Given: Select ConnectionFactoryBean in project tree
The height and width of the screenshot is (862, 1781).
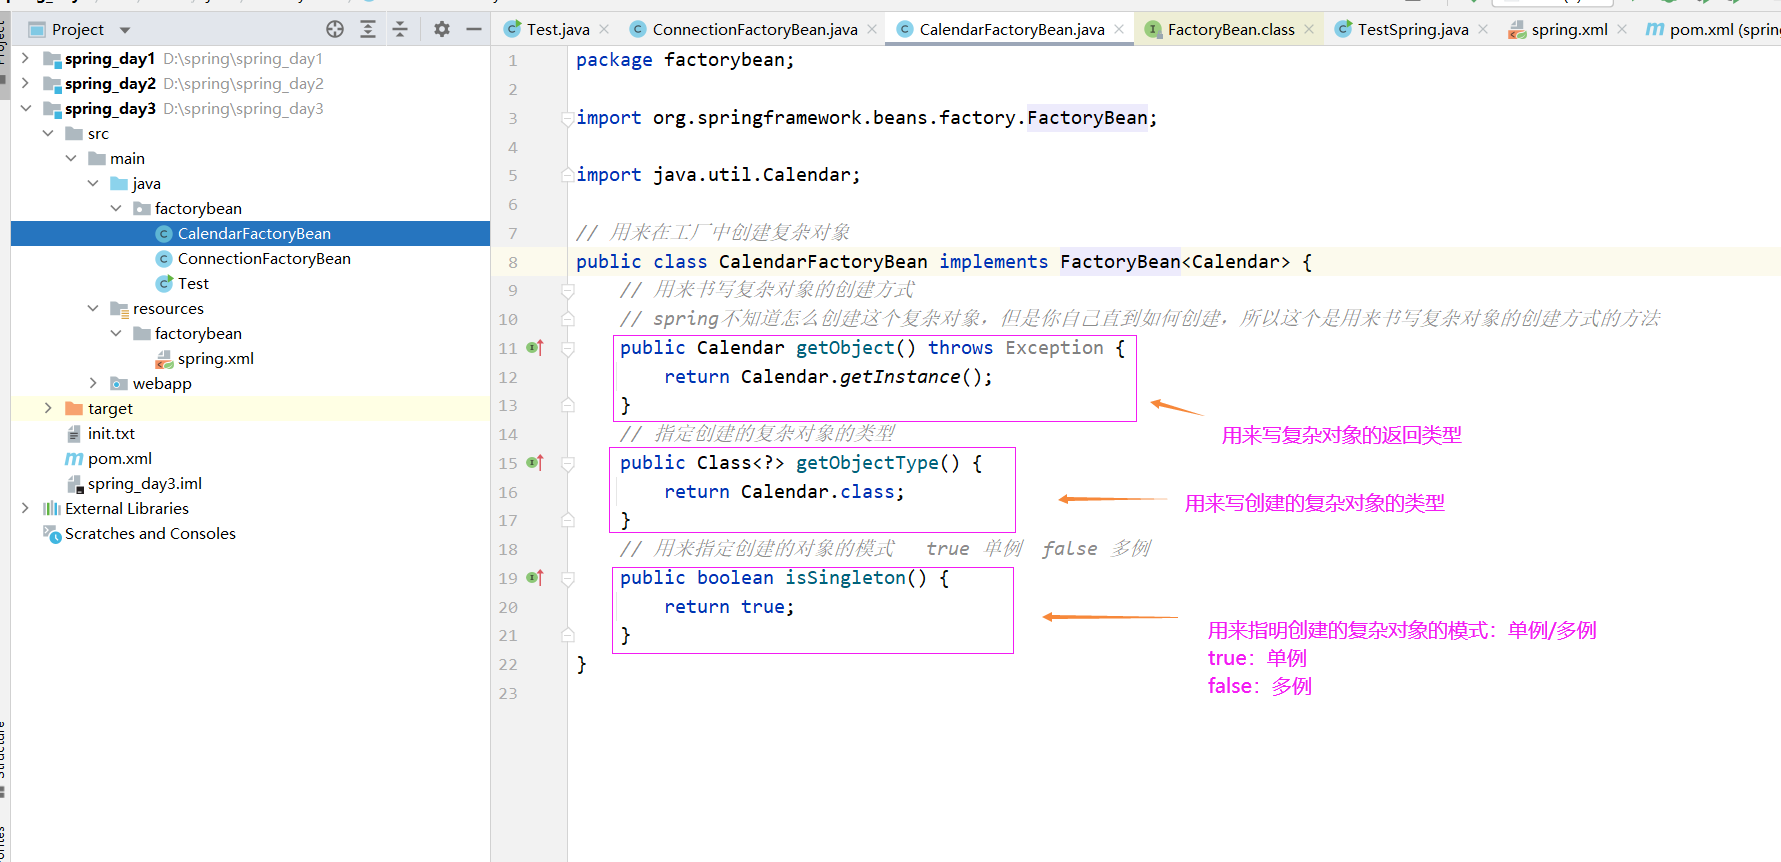Looking at the screenshot, I should pos(264,258).
